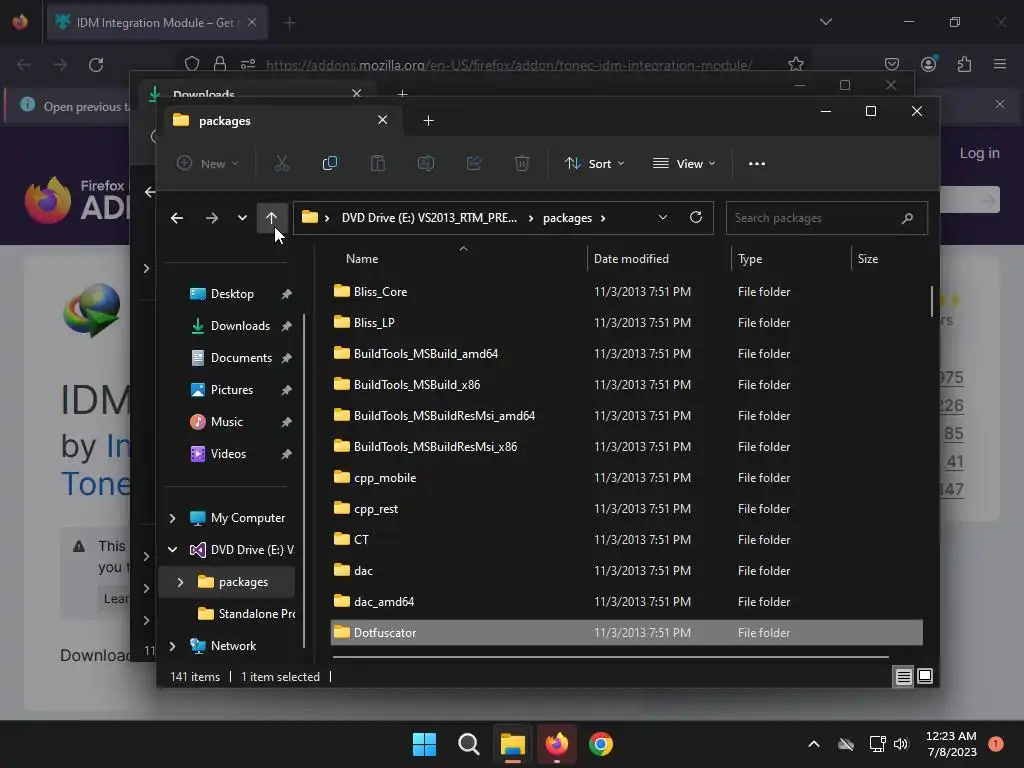Screen dimensions: 1024x768
Task: Click Log in link on Firefox page
Action: pos(979,153)
